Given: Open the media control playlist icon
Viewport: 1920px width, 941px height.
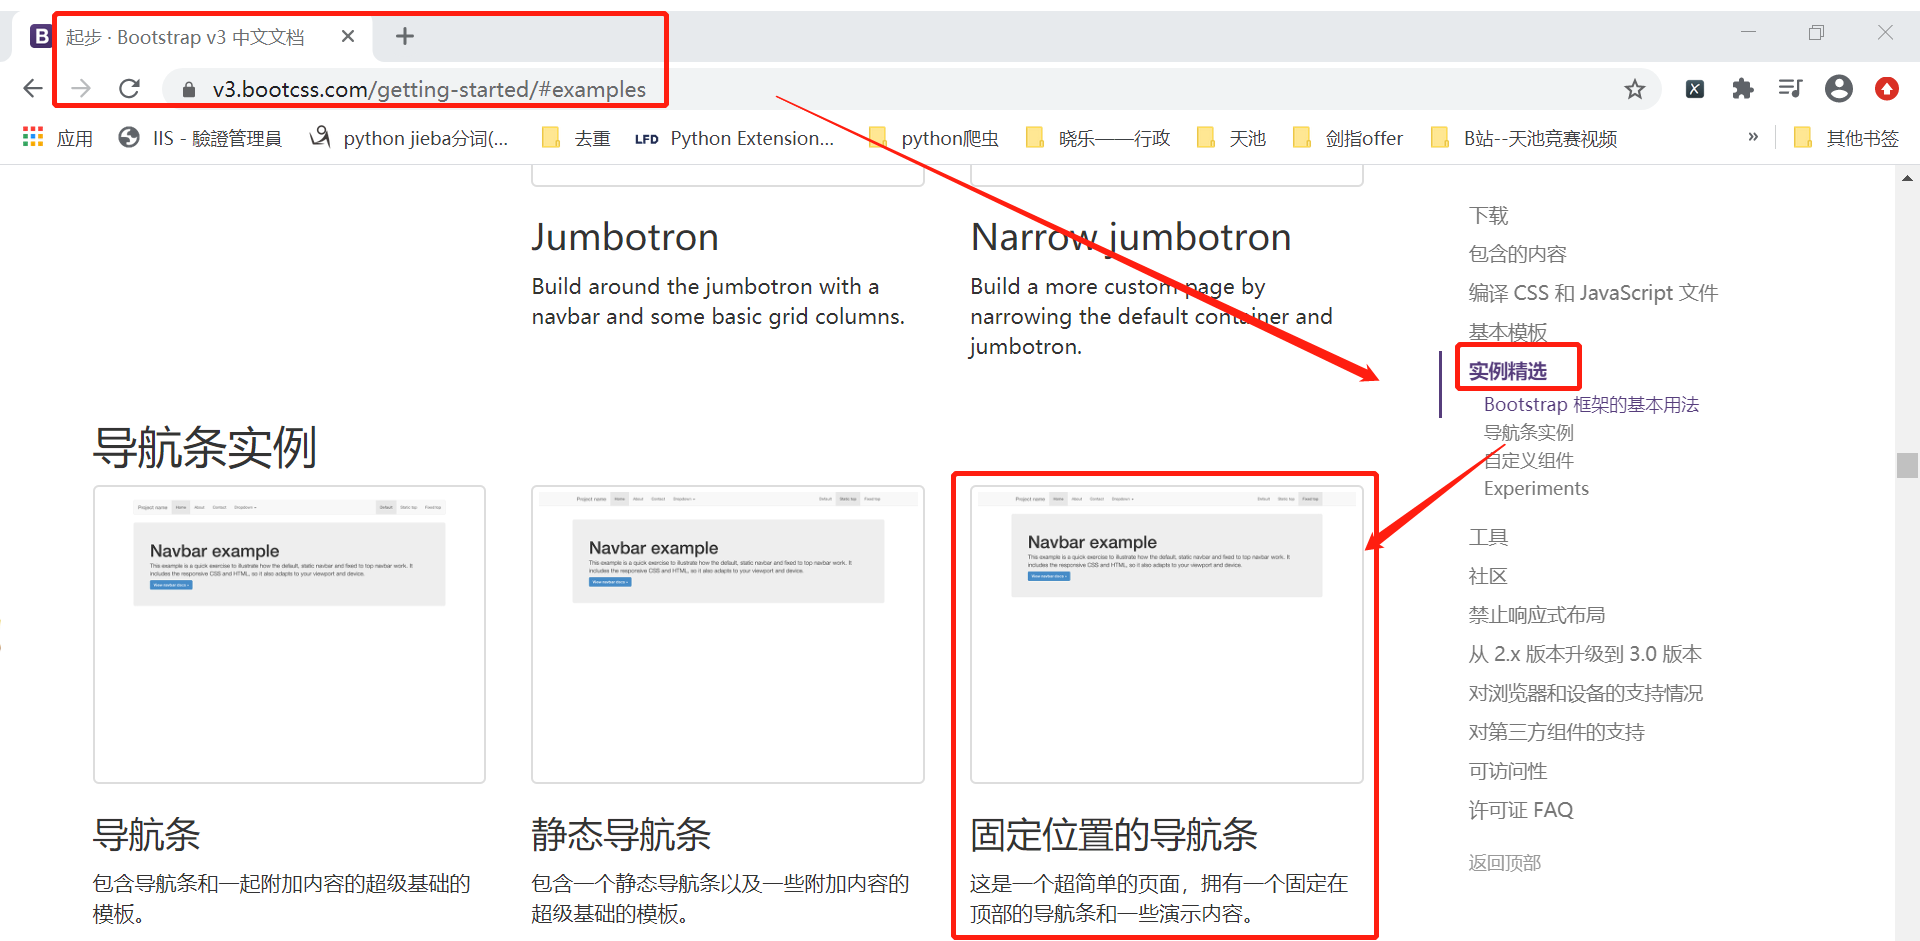Looking at the screenshot, I should (x=1790, y=89).
